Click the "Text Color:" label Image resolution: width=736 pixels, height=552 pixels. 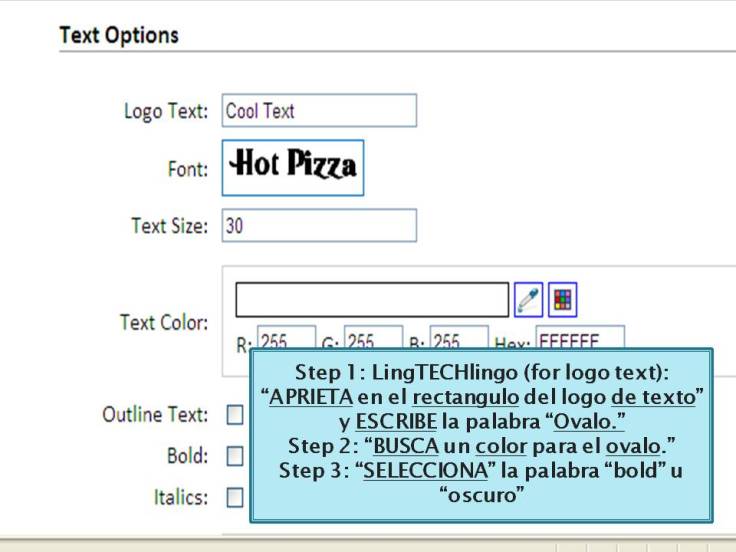164,322
